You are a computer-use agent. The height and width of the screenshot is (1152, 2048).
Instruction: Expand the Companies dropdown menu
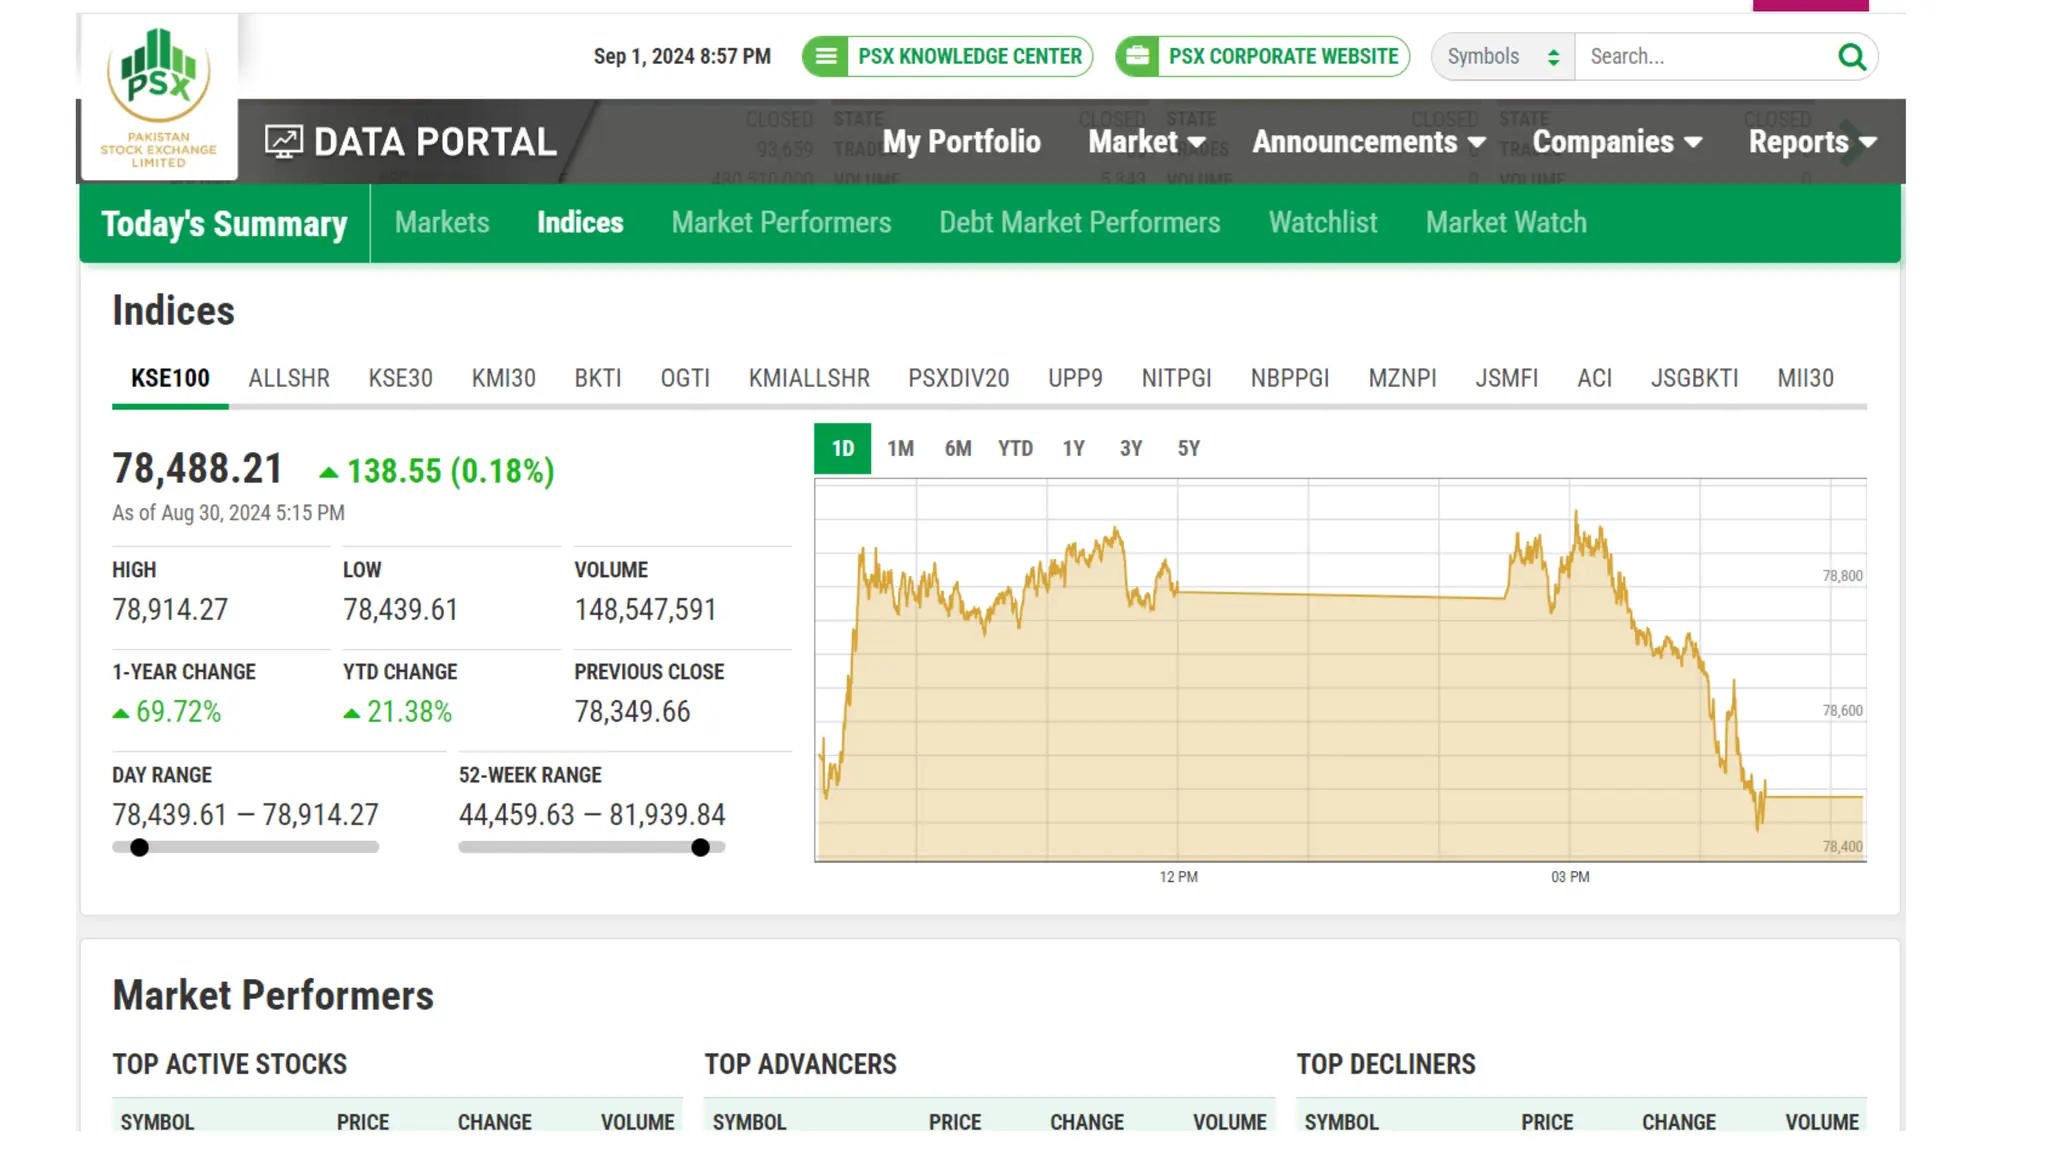[x=1616, y=142]
